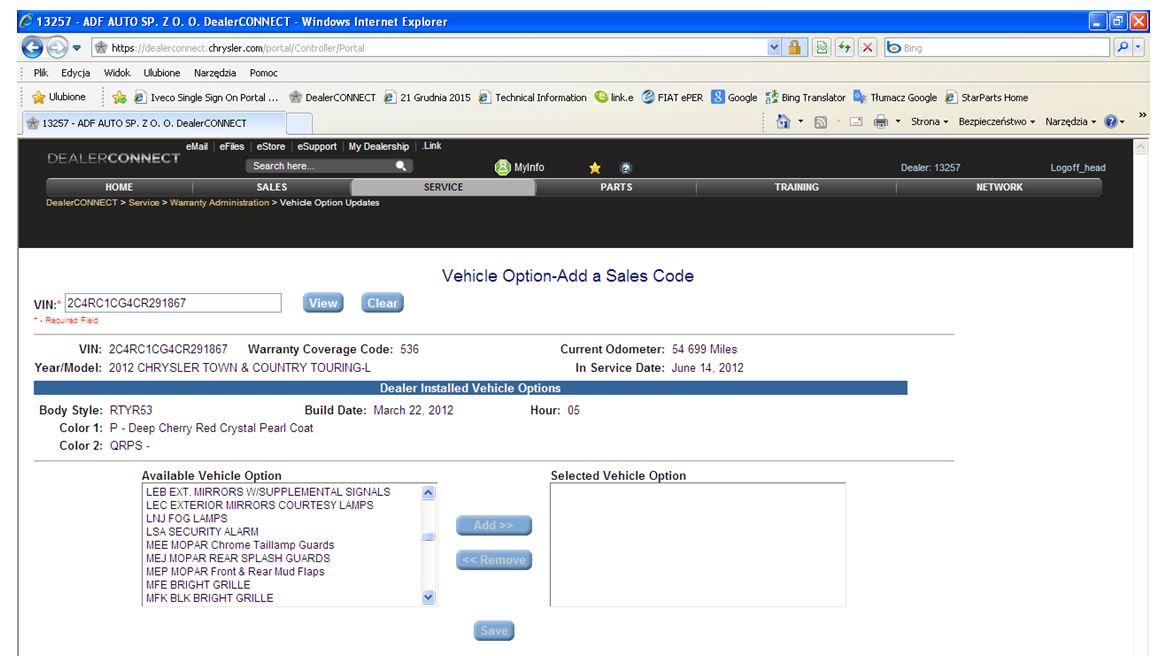Click the browser Forward arrow
Screen dimensions: 1163x656
(57, 47)
